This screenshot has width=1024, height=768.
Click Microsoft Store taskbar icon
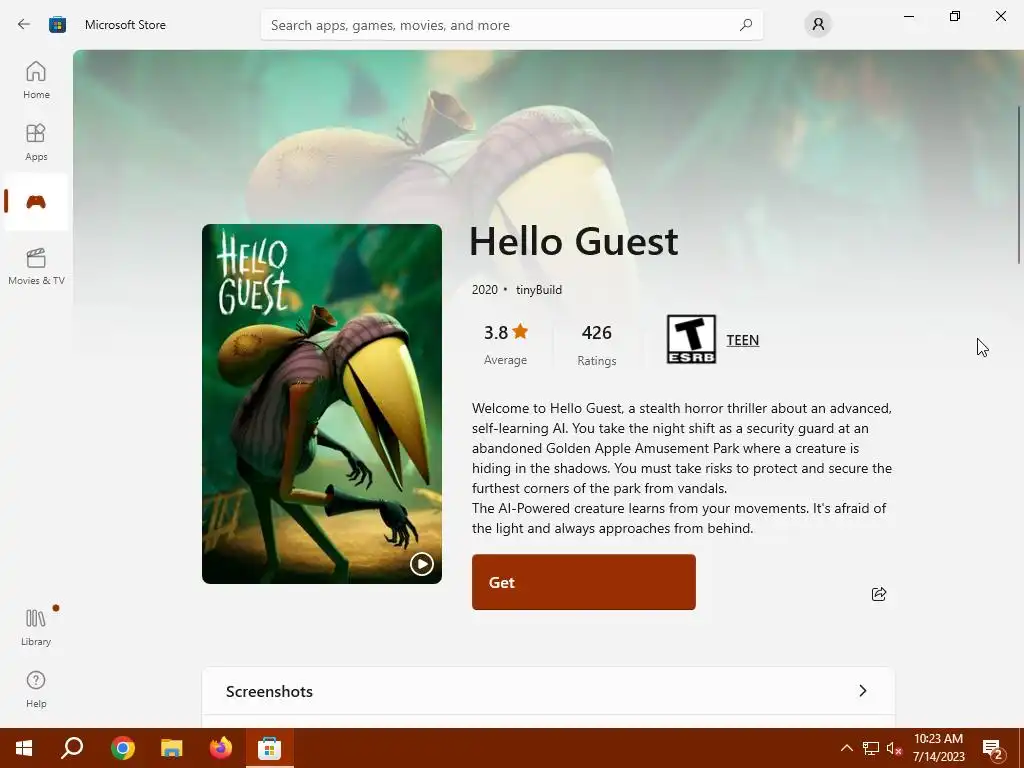click(x=269, y=748)
